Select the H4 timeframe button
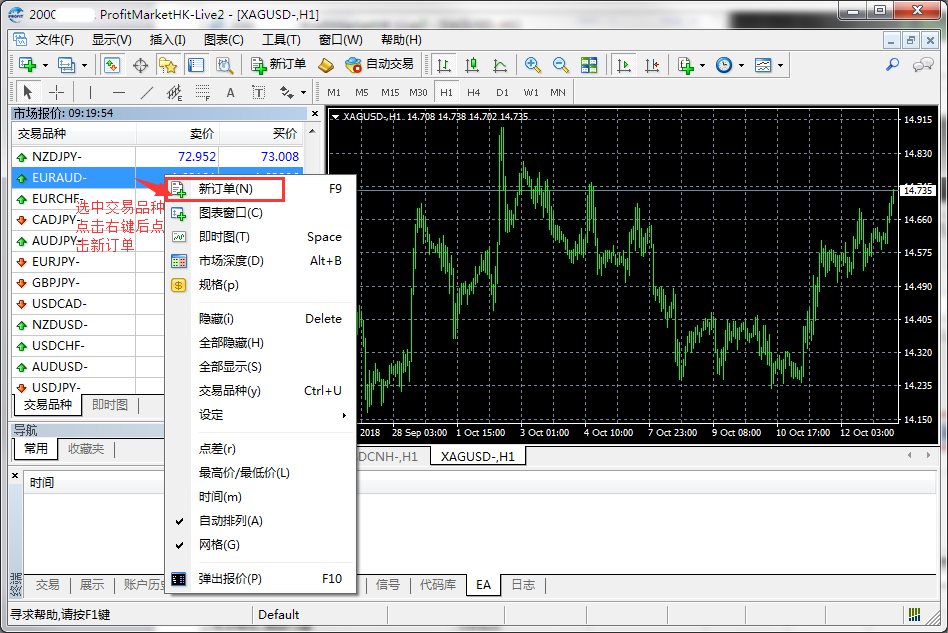This screenshot has width=948, height=633. [473, 92]
